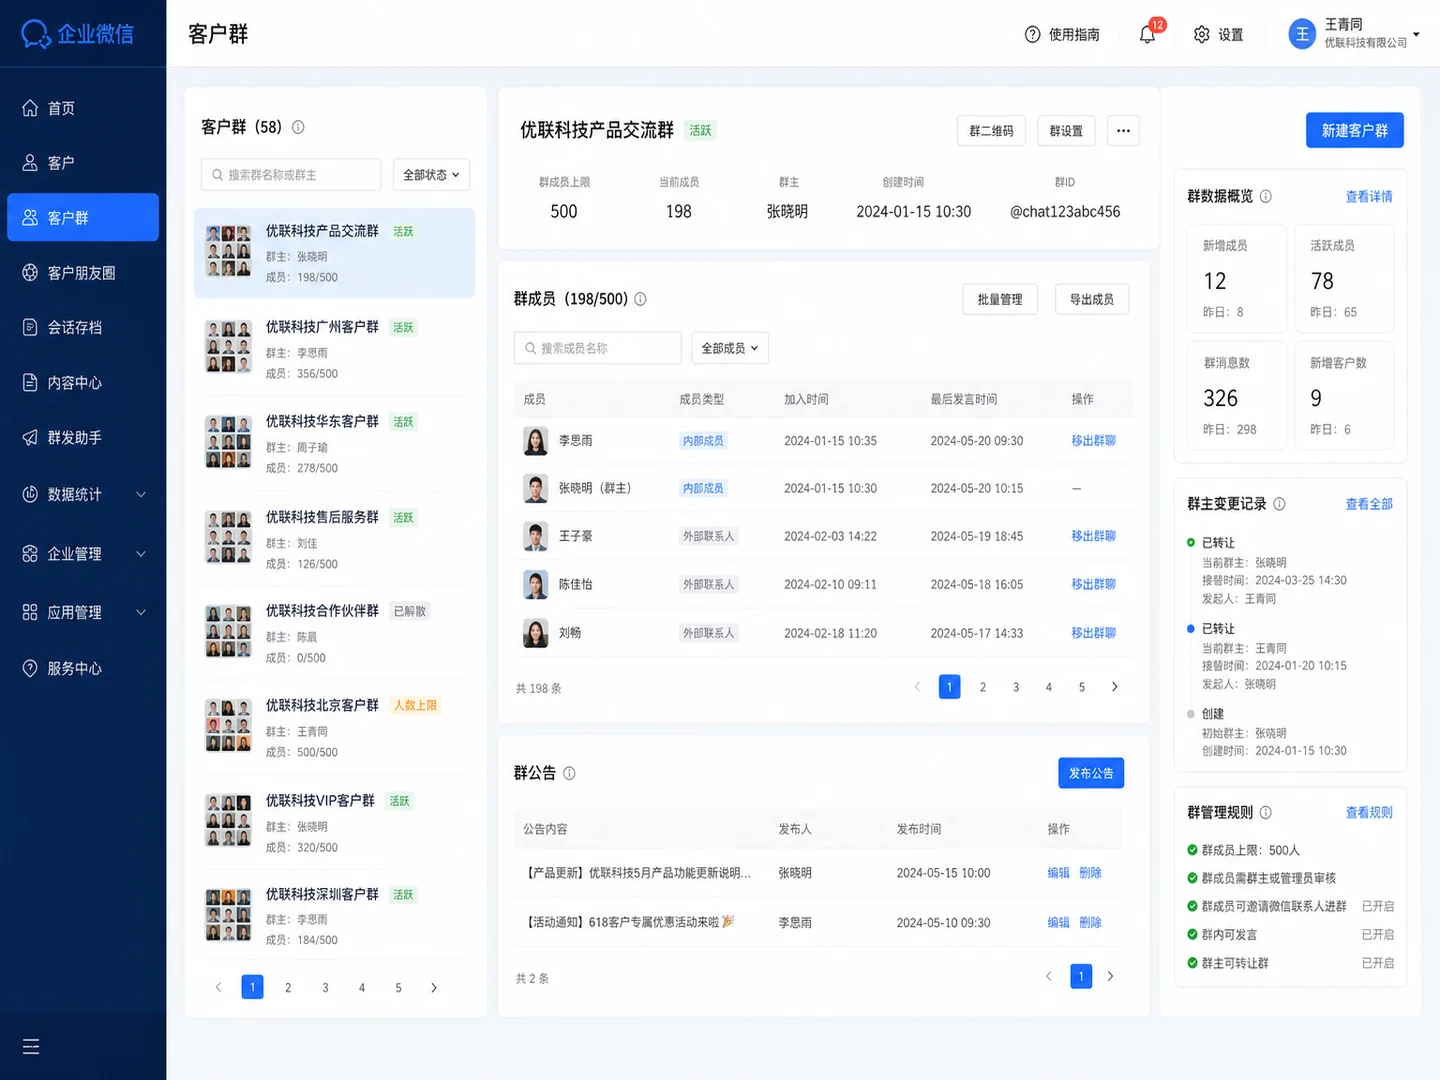Go to page 3 of member list

point(1016,687)
